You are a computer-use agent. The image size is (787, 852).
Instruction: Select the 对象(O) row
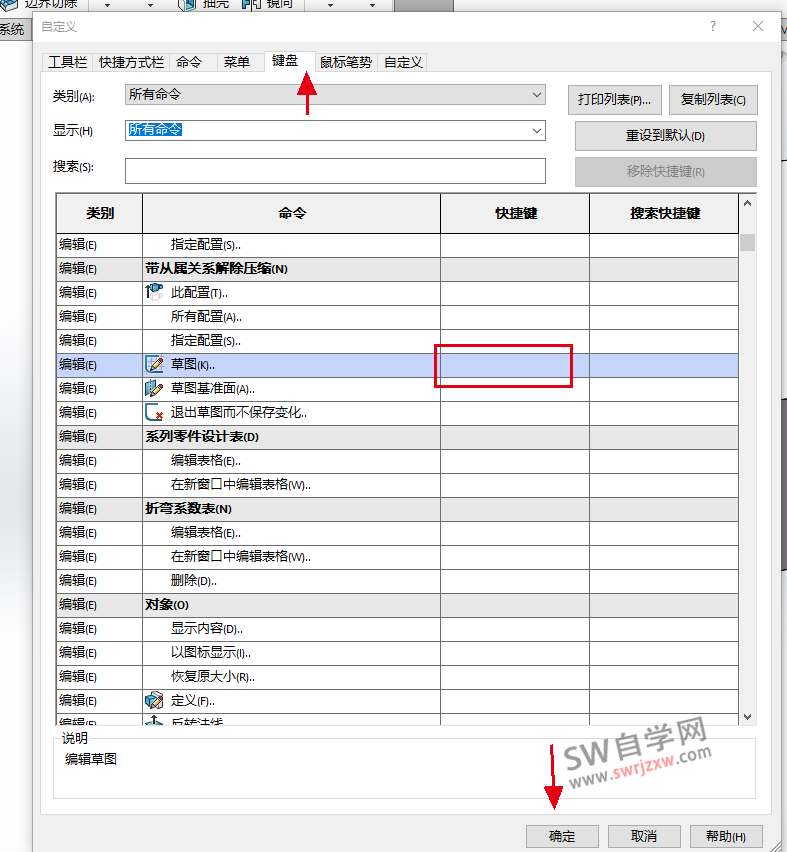click(x=397, y=604)
